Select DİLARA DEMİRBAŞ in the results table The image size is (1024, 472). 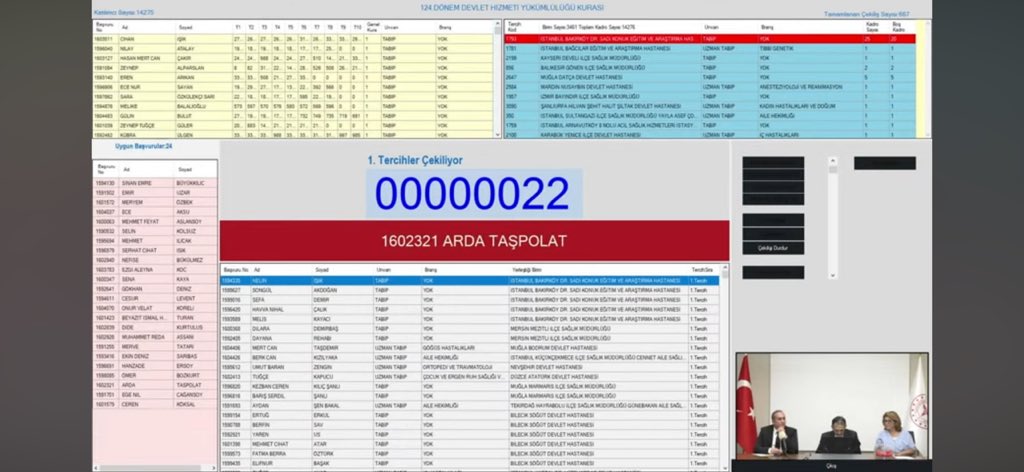point(470,329)
